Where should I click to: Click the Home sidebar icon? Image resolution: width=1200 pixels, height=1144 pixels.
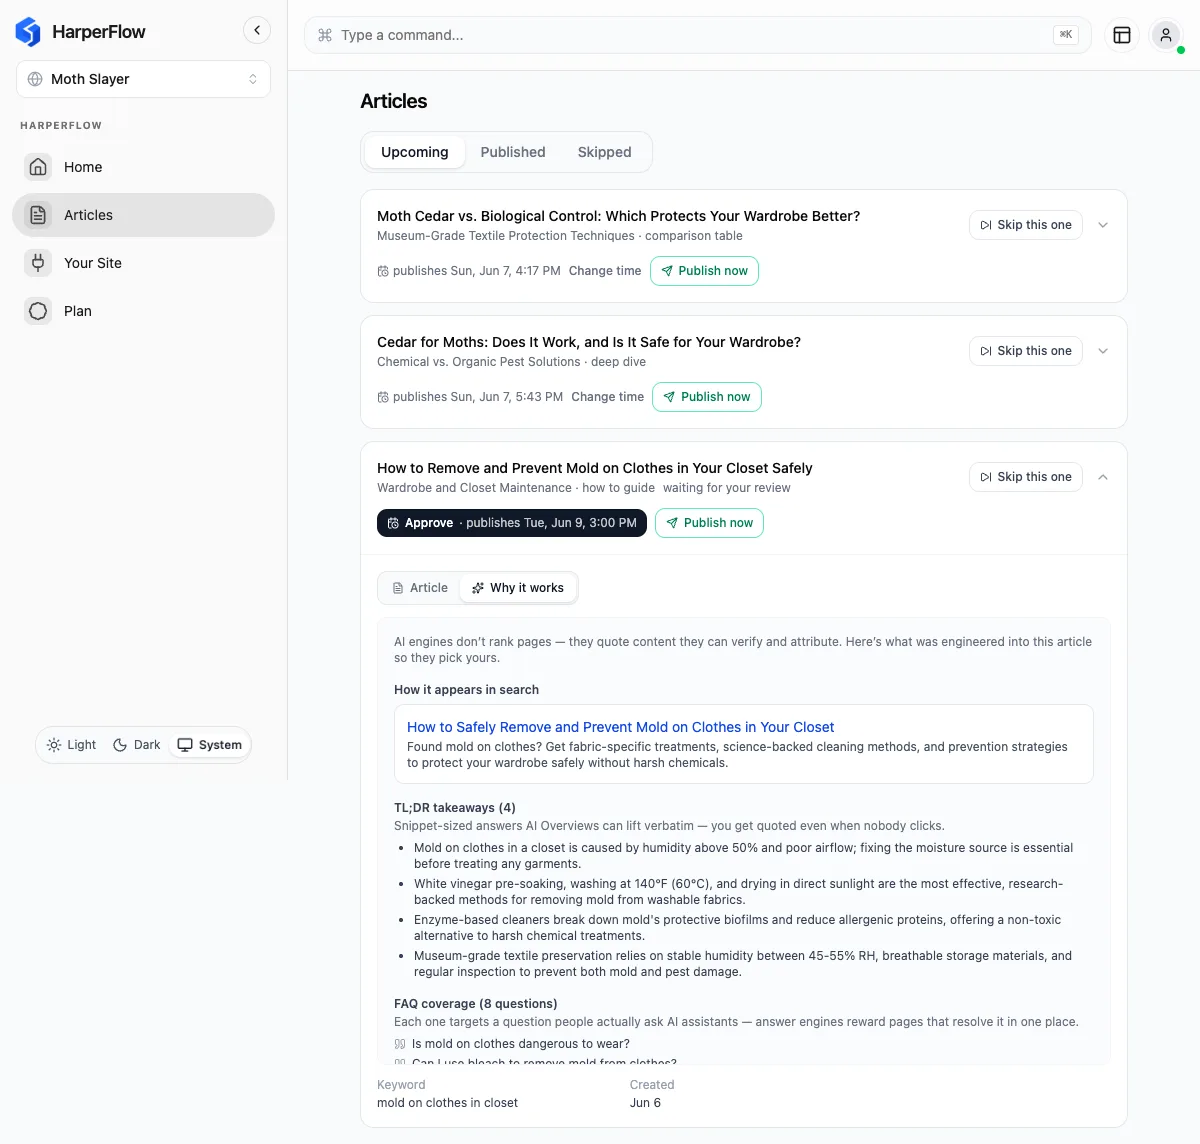(x=38, y=167)
